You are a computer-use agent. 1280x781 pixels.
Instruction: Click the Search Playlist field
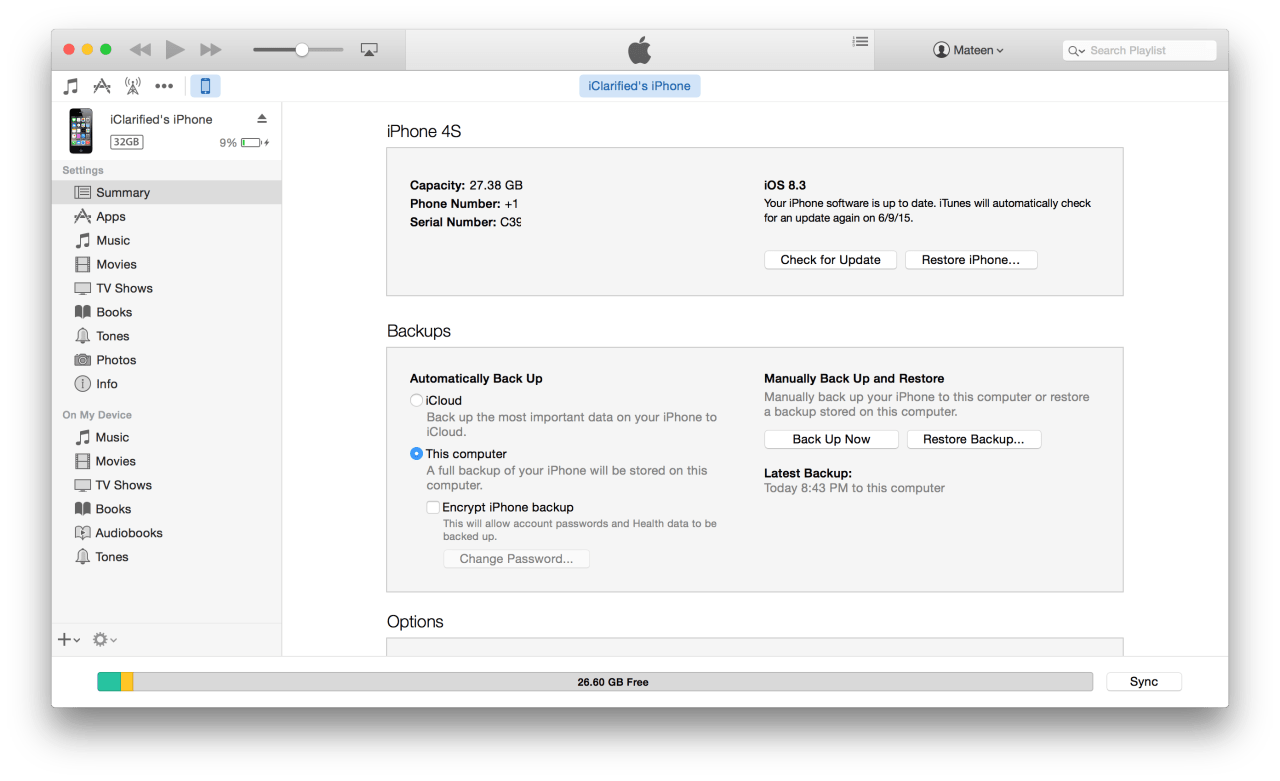(1140, 50)
